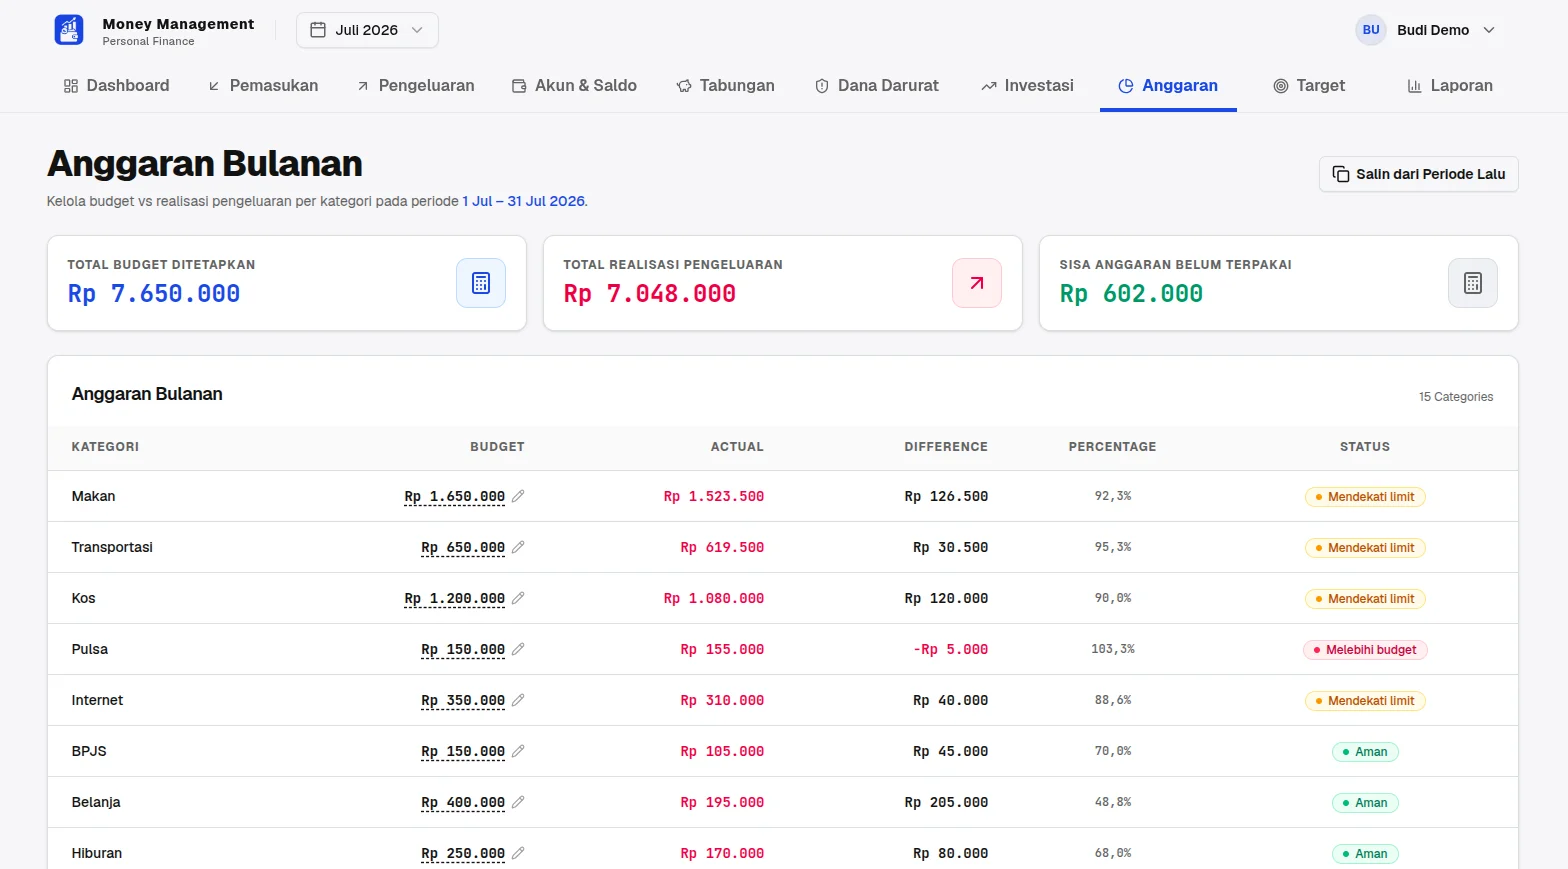
Task: Click the Salin dari Periode Lalu button
Action: pos(1418,174)
